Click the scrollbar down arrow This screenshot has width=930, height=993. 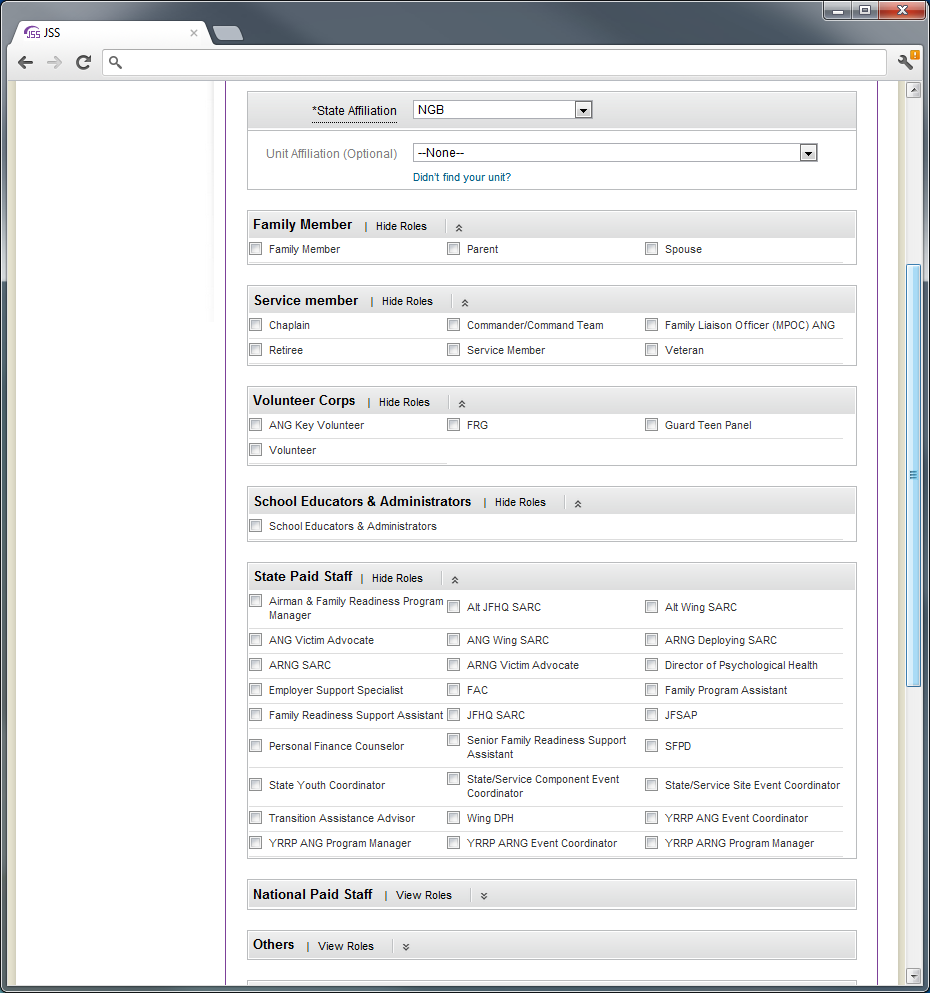coord(913,975)
